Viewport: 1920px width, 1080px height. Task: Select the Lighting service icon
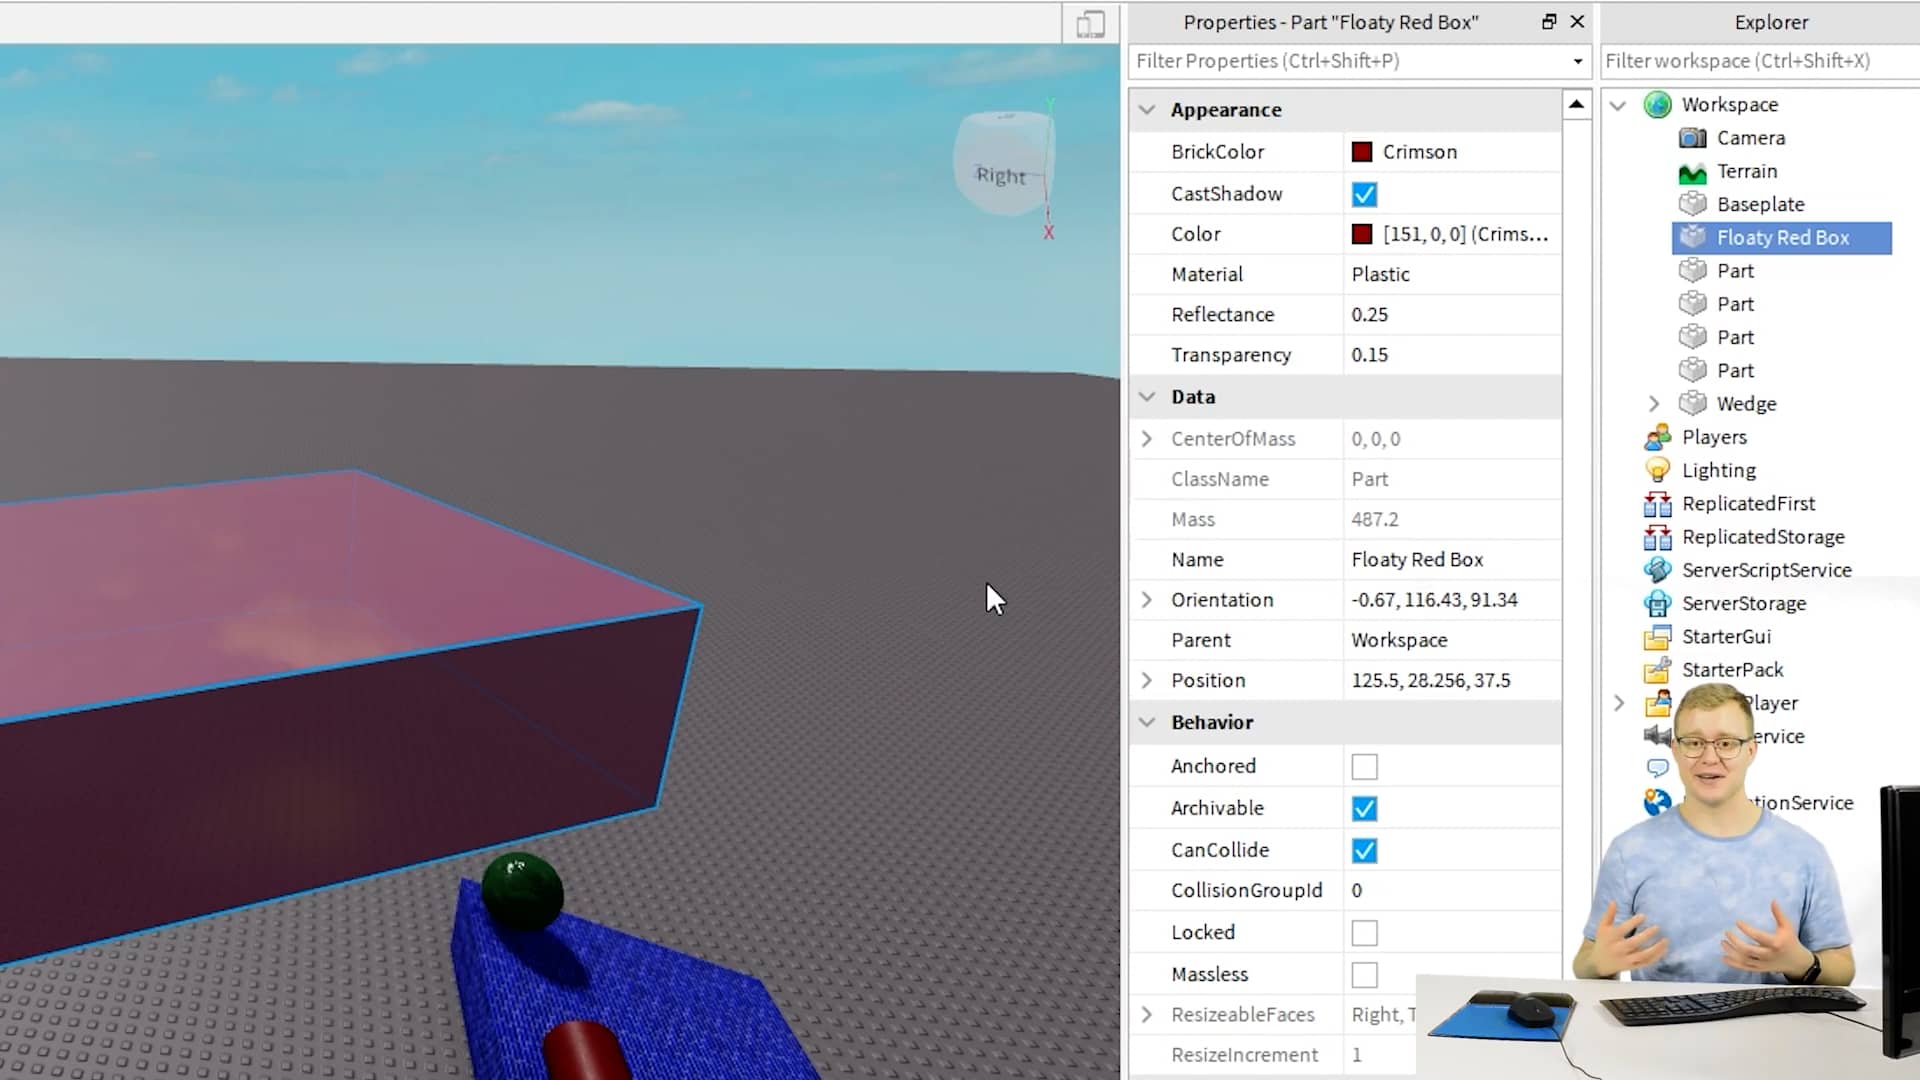pos(1658,471)
